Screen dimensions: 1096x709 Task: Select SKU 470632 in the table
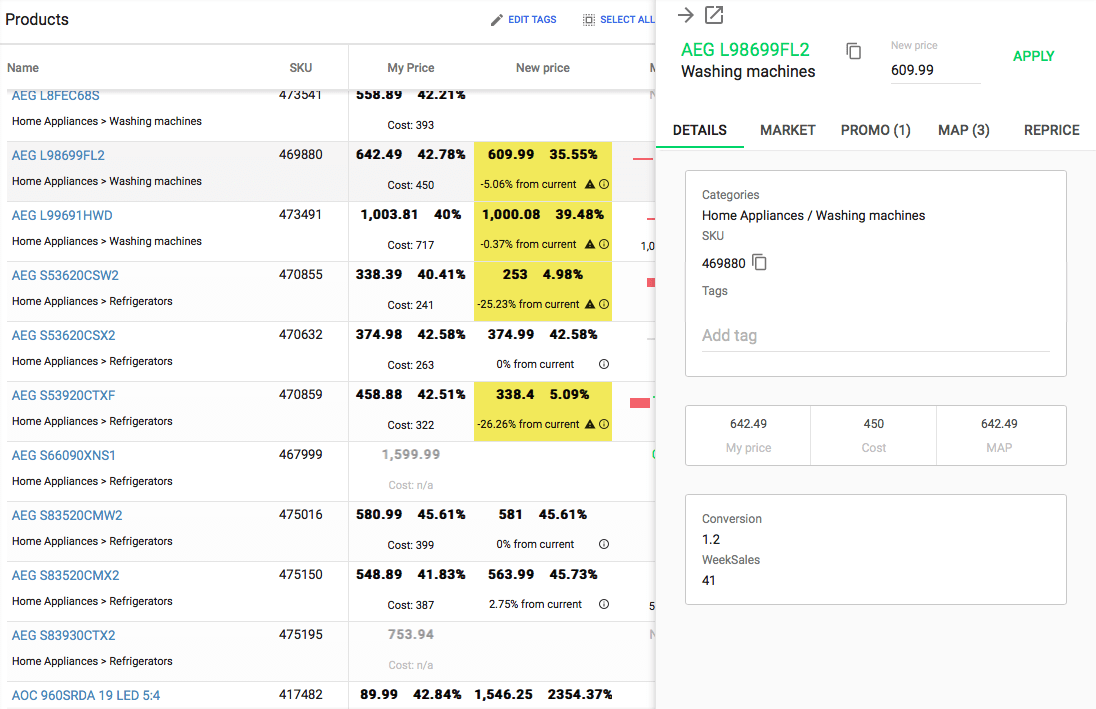tap(301, 335)
